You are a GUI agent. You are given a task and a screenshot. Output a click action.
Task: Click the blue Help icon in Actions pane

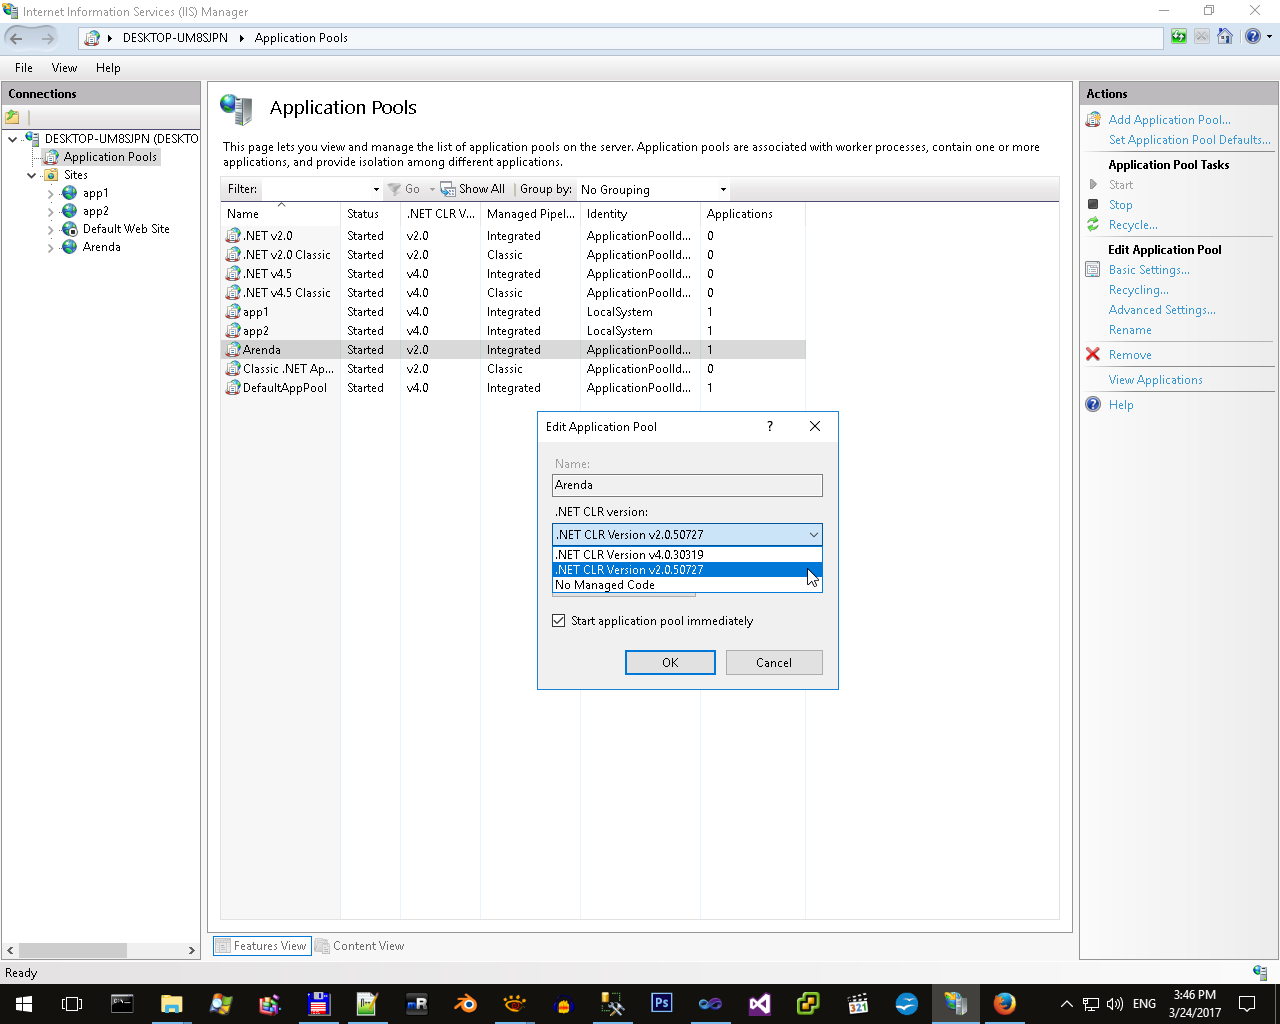[1093, 405]
